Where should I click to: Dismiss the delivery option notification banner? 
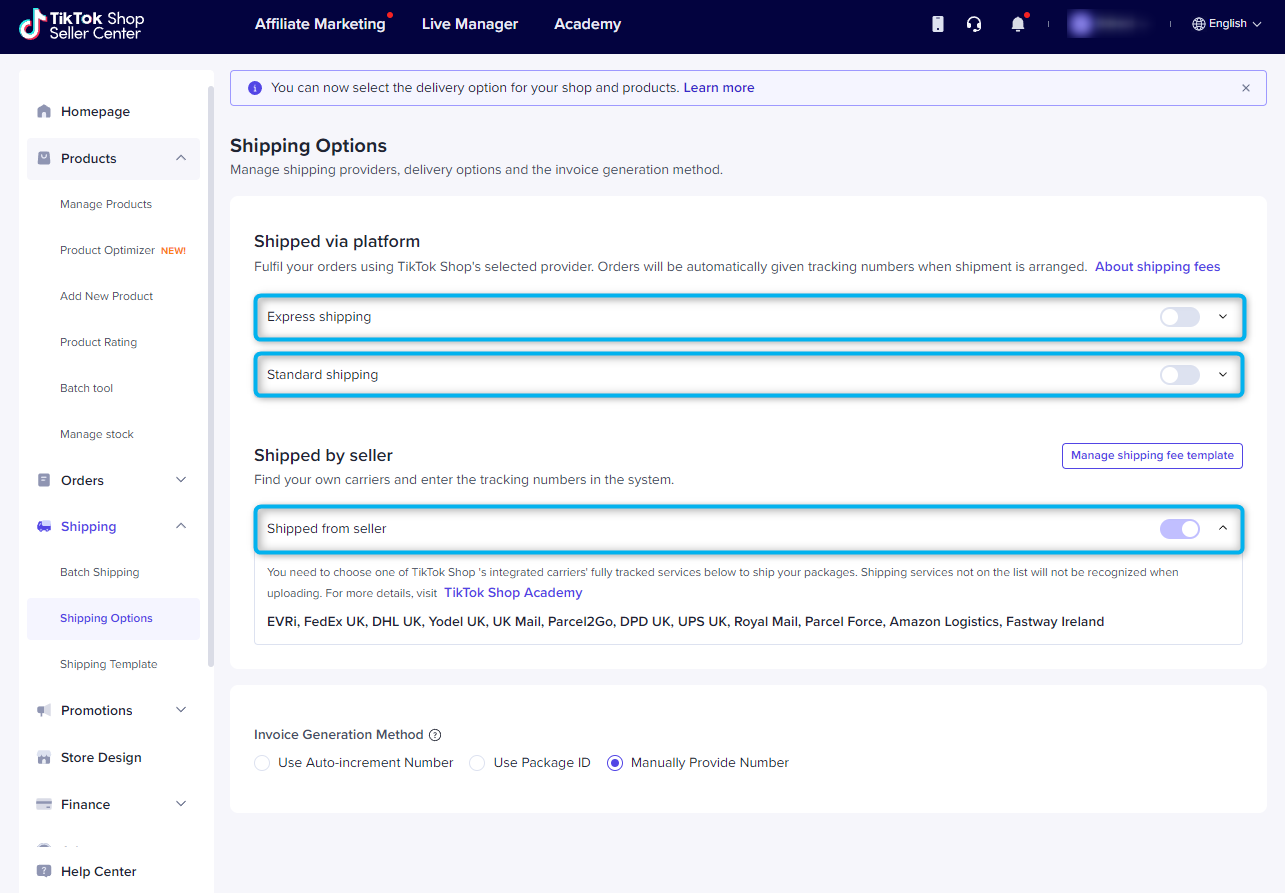click(1246, 88)
